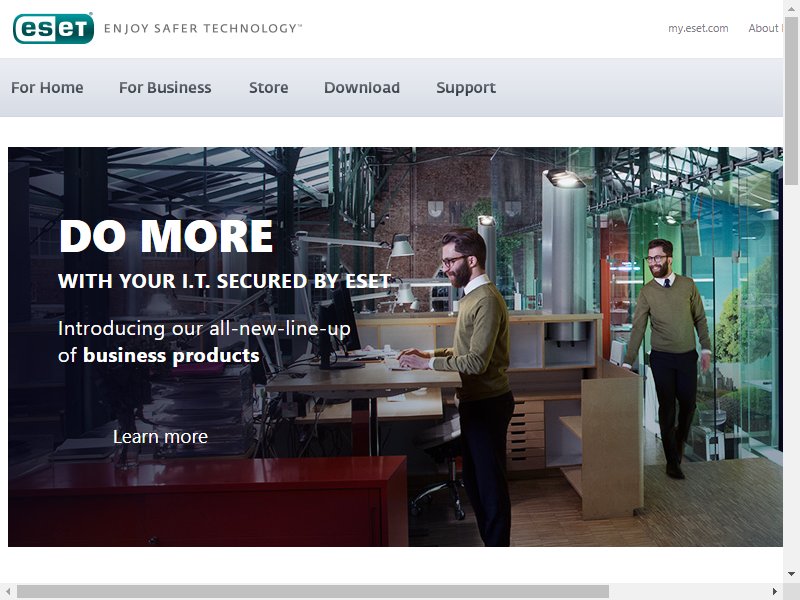Click the vertical scrollbar down arrow

[792, 573]
